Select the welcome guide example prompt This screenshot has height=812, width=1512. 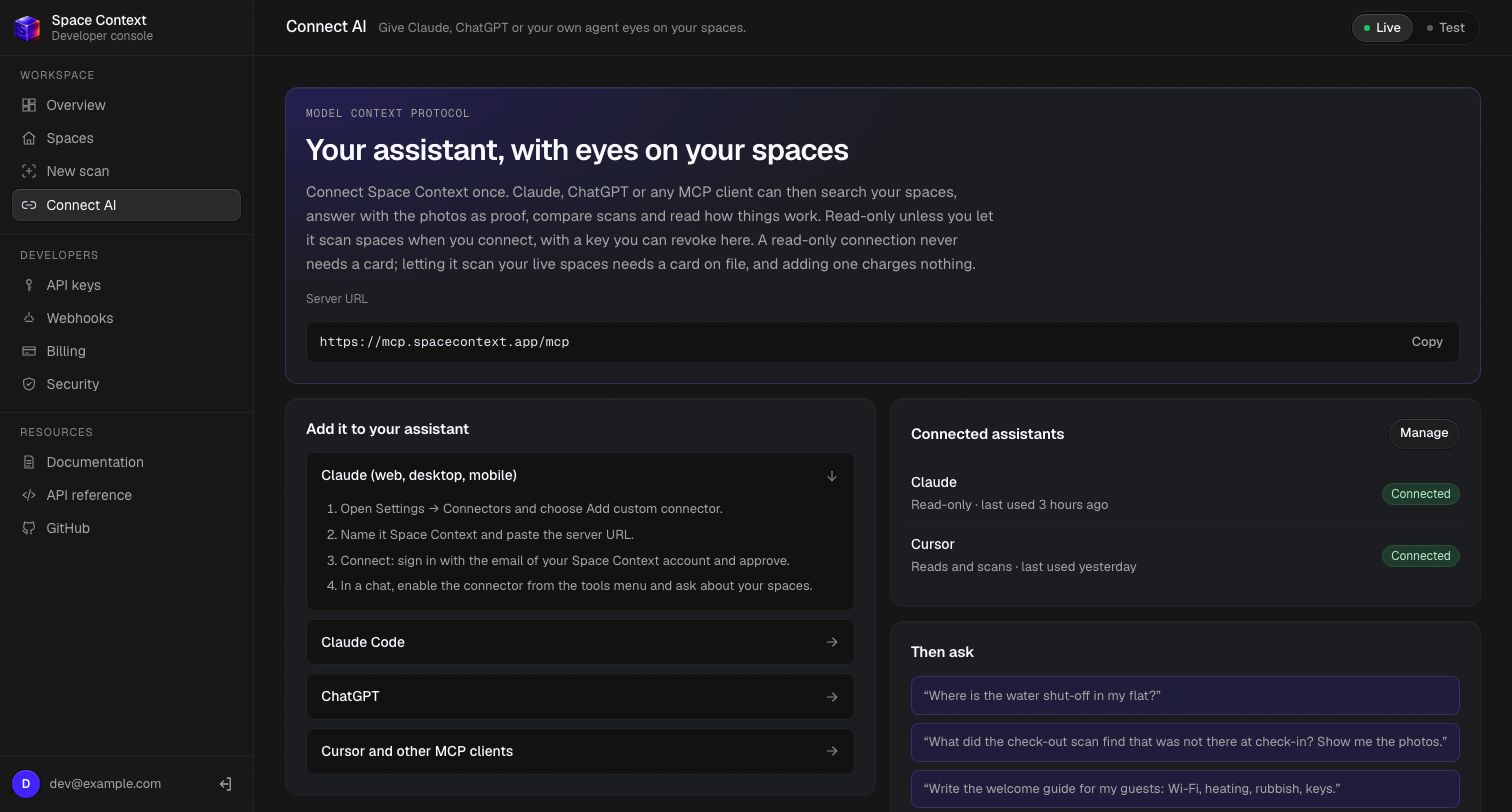click(1185, 789)
